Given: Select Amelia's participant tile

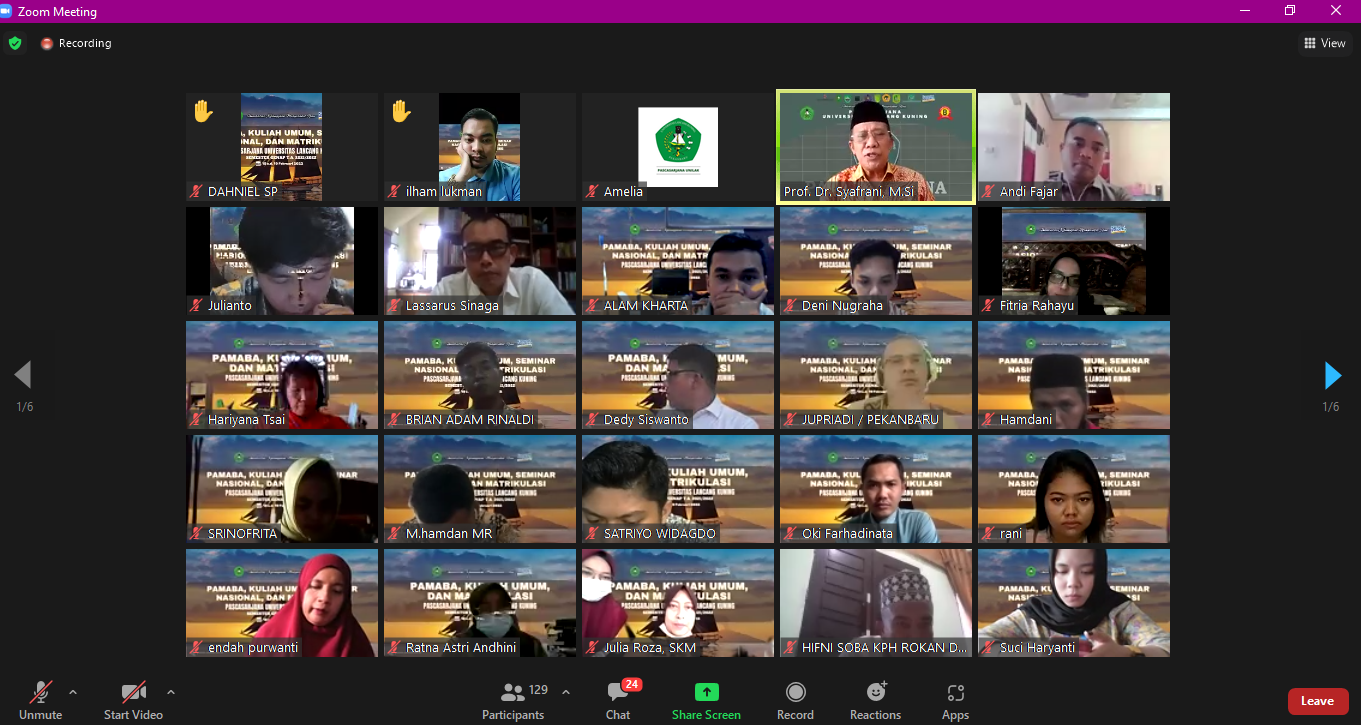Looking at the screenshot, I should click(678, 147).
